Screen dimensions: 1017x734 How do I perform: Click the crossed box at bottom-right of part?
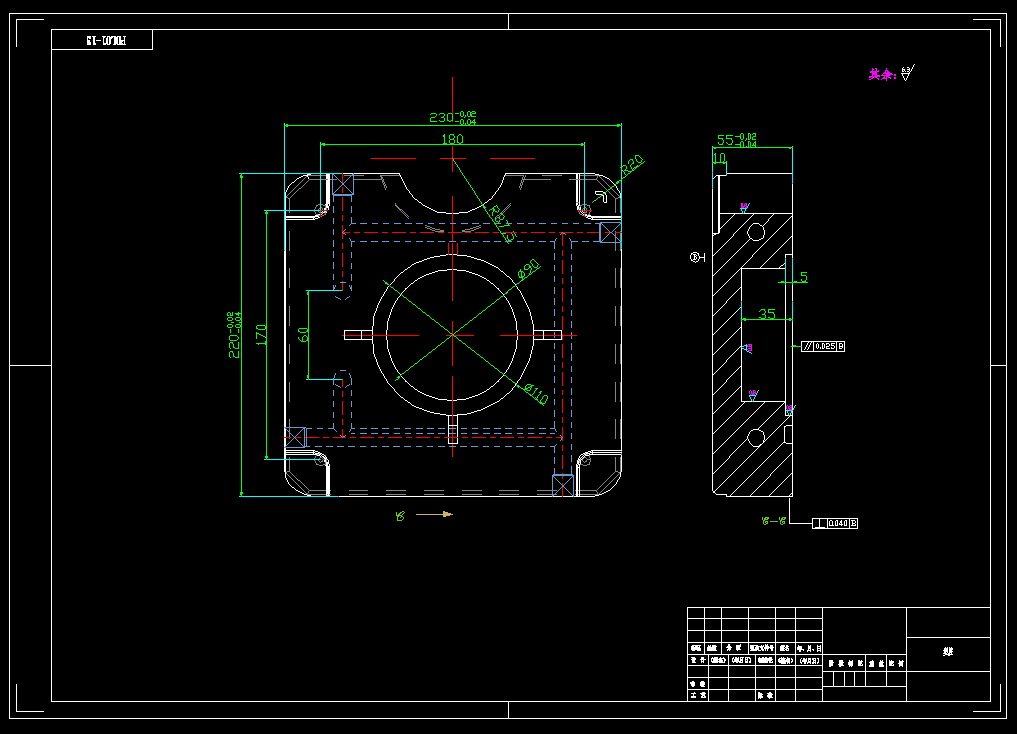pos(563,486)
